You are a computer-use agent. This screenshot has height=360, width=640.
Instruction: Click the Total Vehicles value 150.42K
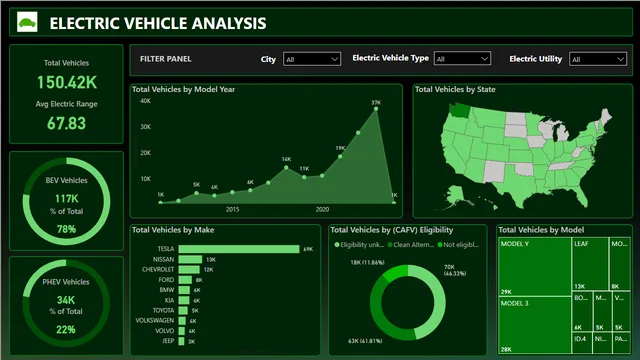coord(67,82)
